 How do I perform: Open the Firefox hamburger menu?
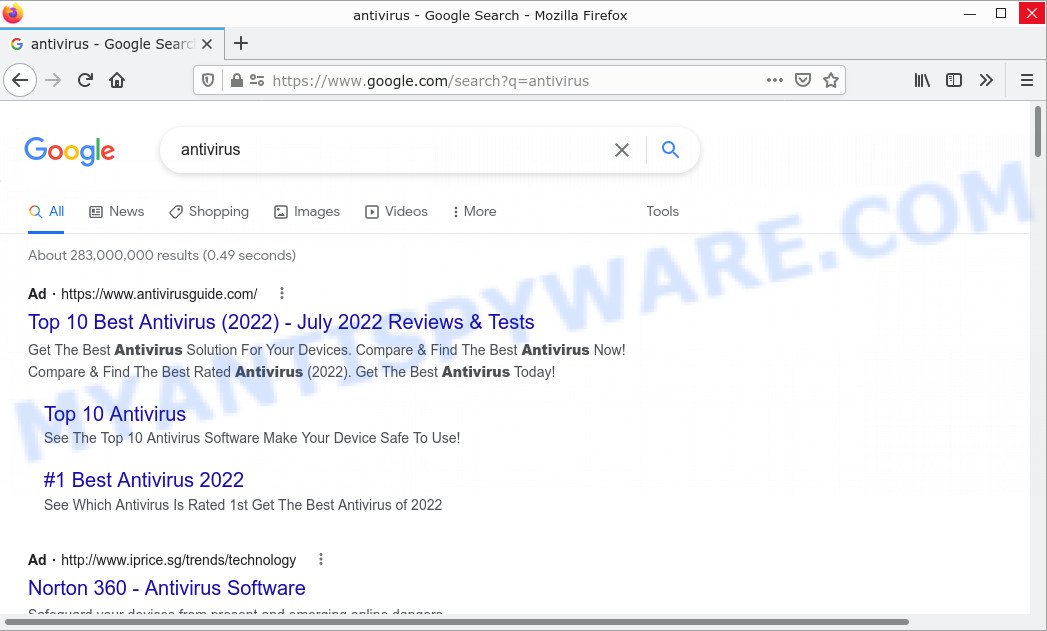[x=1027, y=80]
